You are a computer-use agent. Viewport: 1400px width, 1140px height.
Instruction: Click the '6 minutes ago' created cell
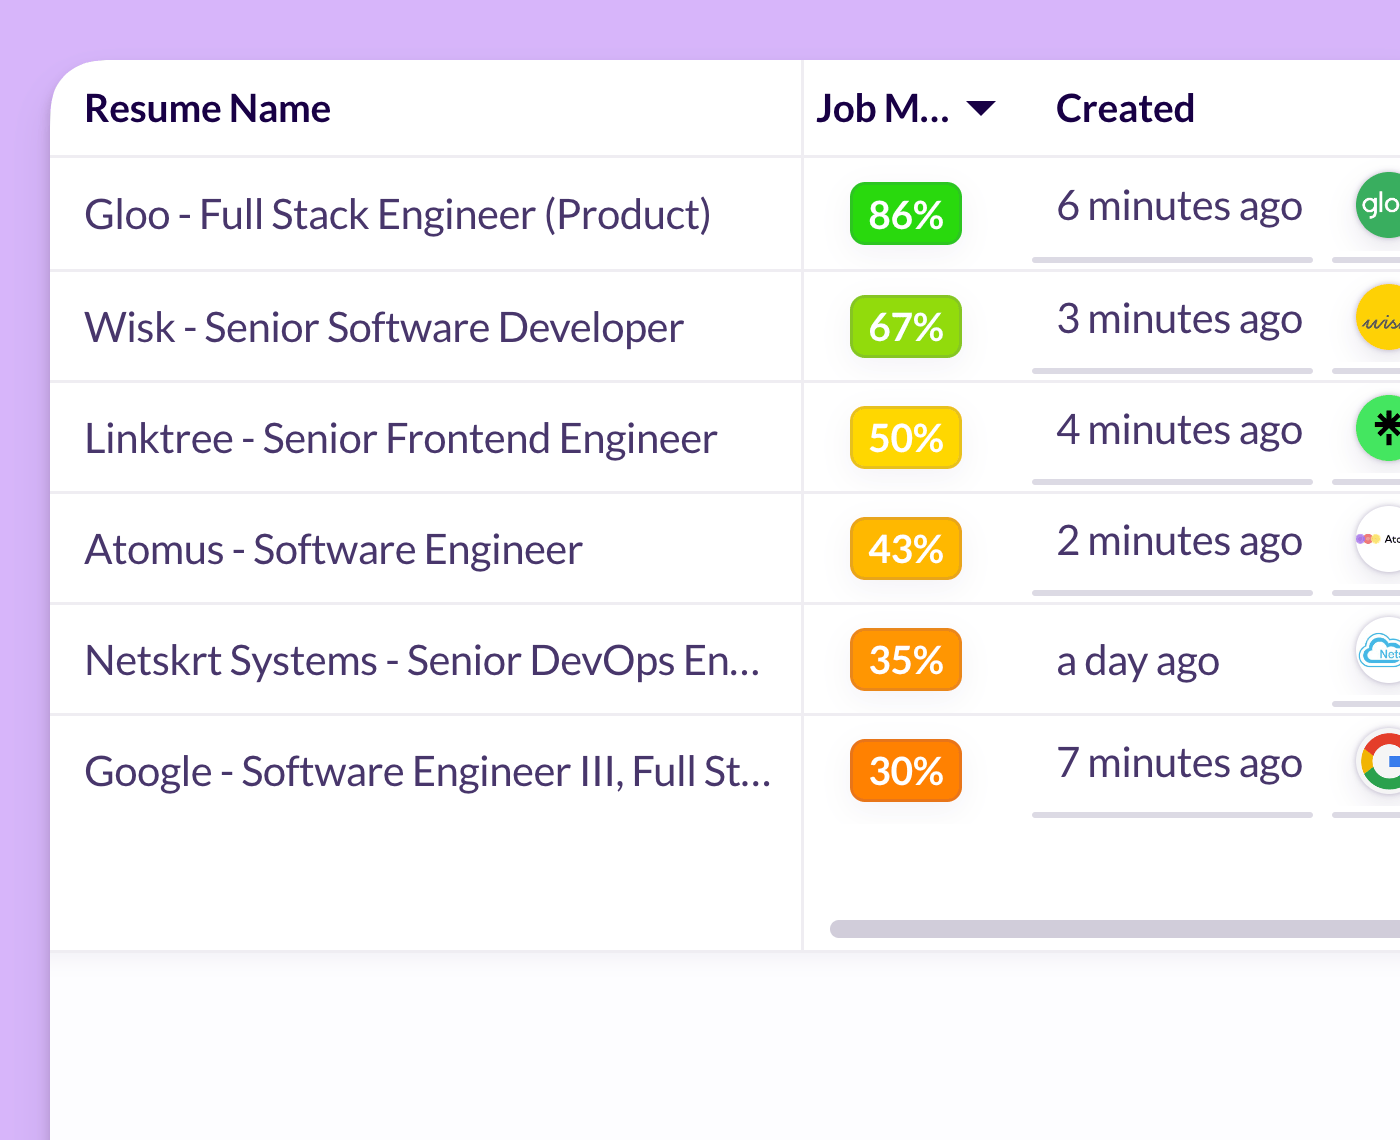click(1179, 206)
